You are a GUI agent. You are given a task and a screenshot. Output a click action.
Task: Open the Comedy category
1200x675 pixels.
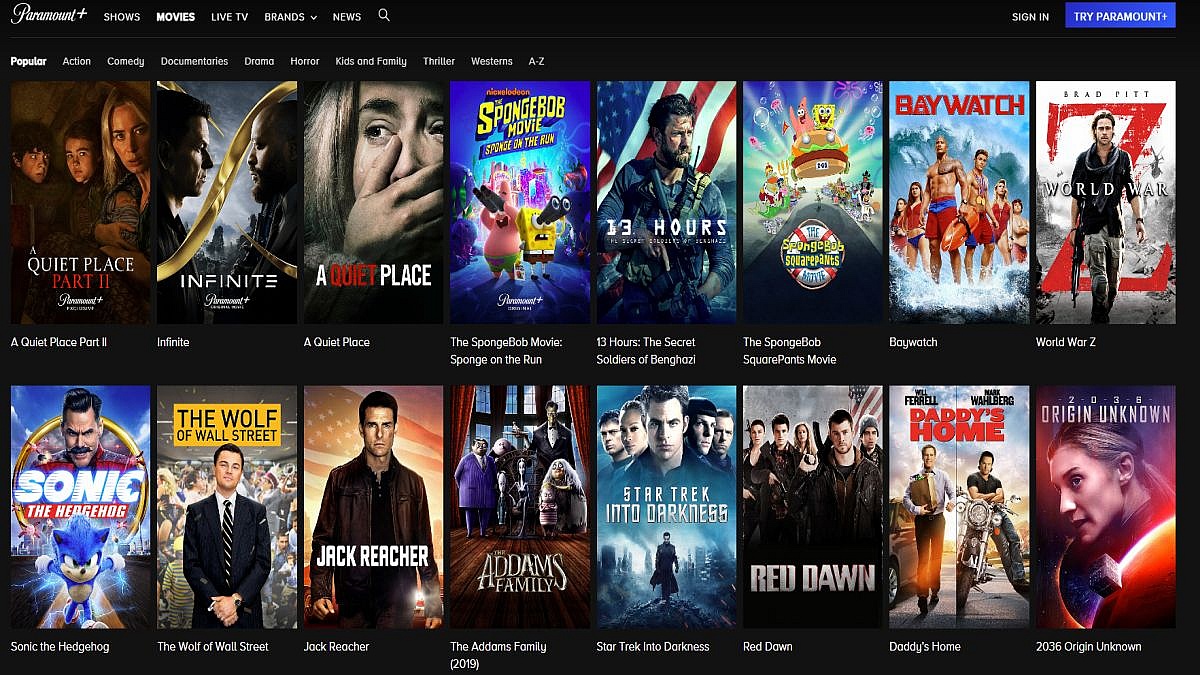pyautogui.click(x=125, y=61)
